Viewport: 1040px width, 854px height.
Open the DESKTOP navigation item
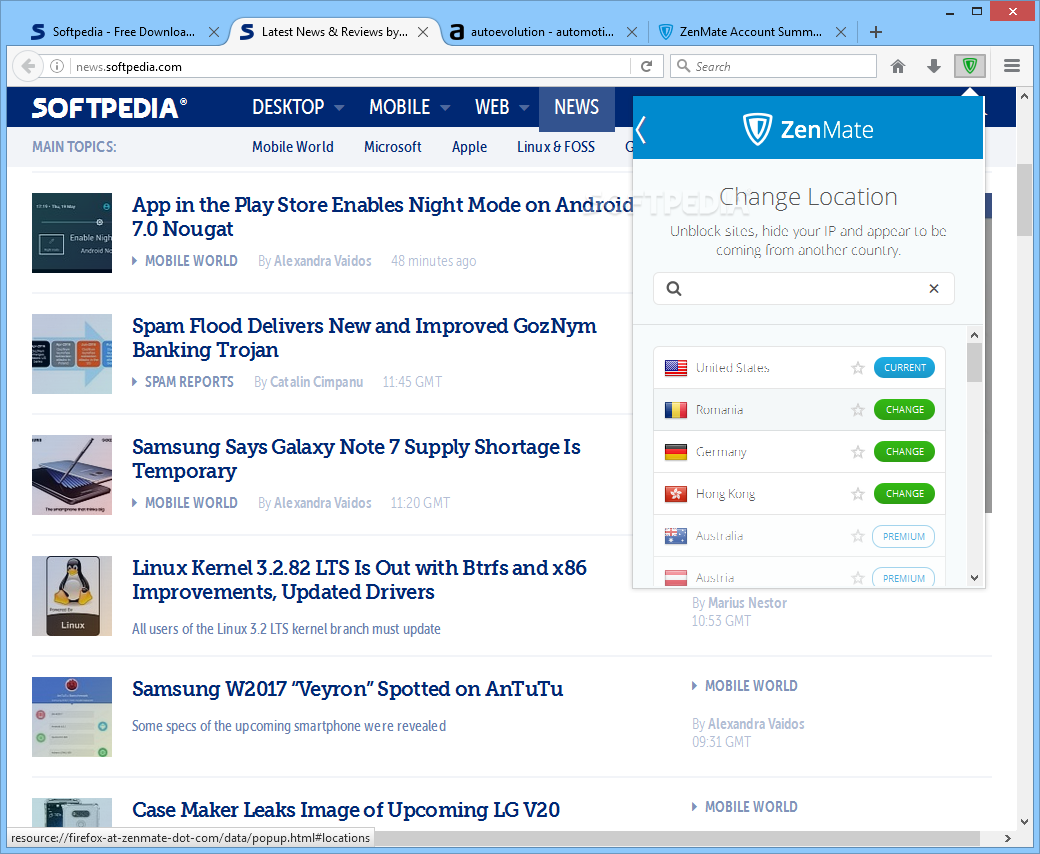point(288,107)
